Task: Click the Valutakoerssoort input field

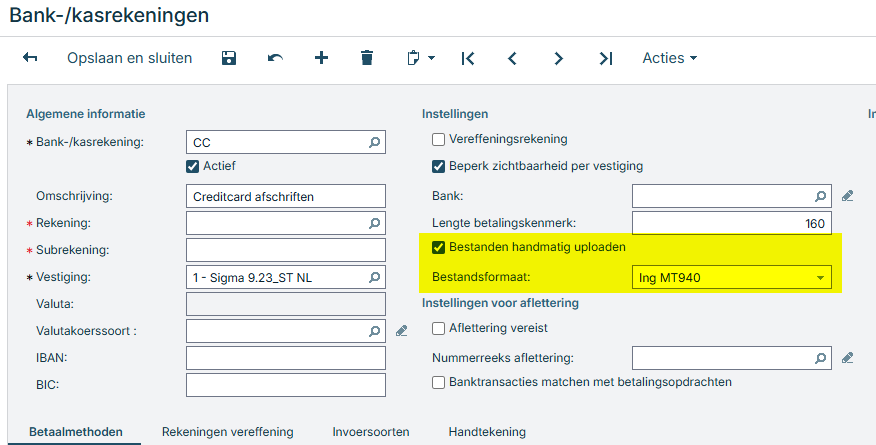Action: [285, 331]
